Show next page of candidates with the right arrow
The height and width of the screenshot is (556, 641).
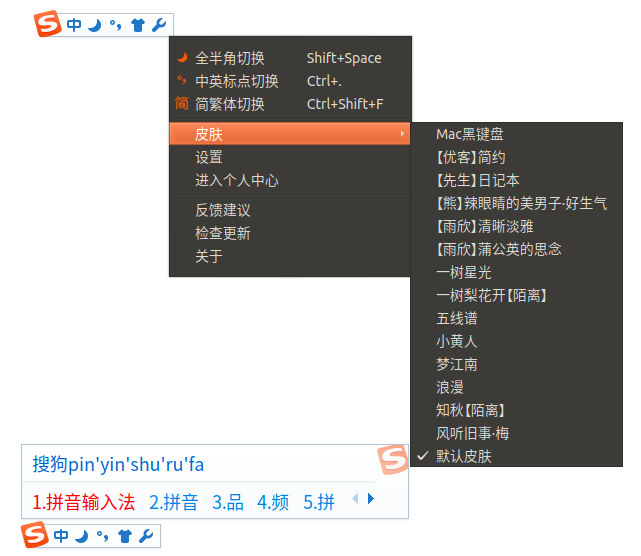click(x=371, y=499)
